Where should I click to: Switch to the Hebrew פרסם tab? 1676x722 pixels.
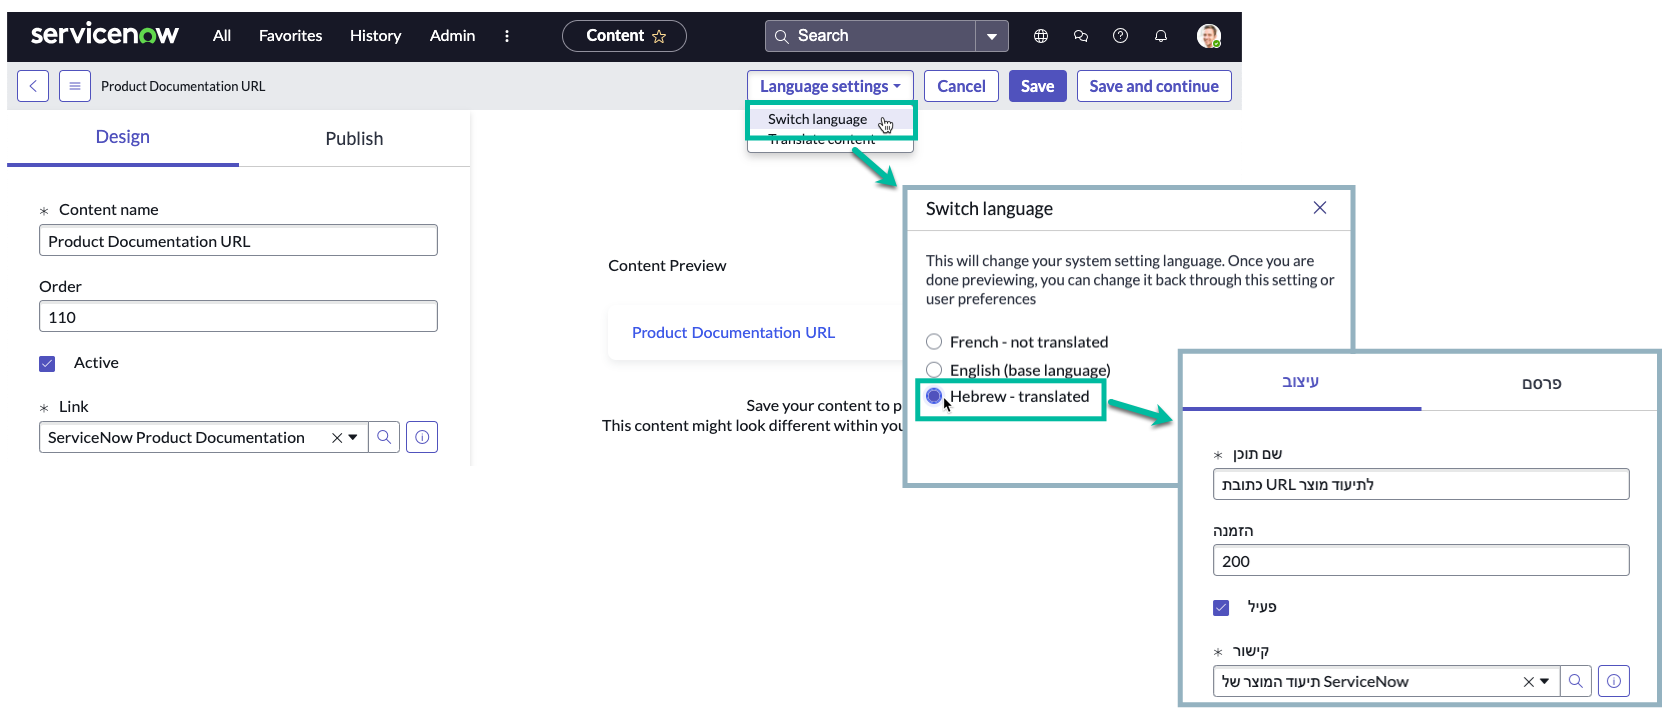pos(1541,383)
